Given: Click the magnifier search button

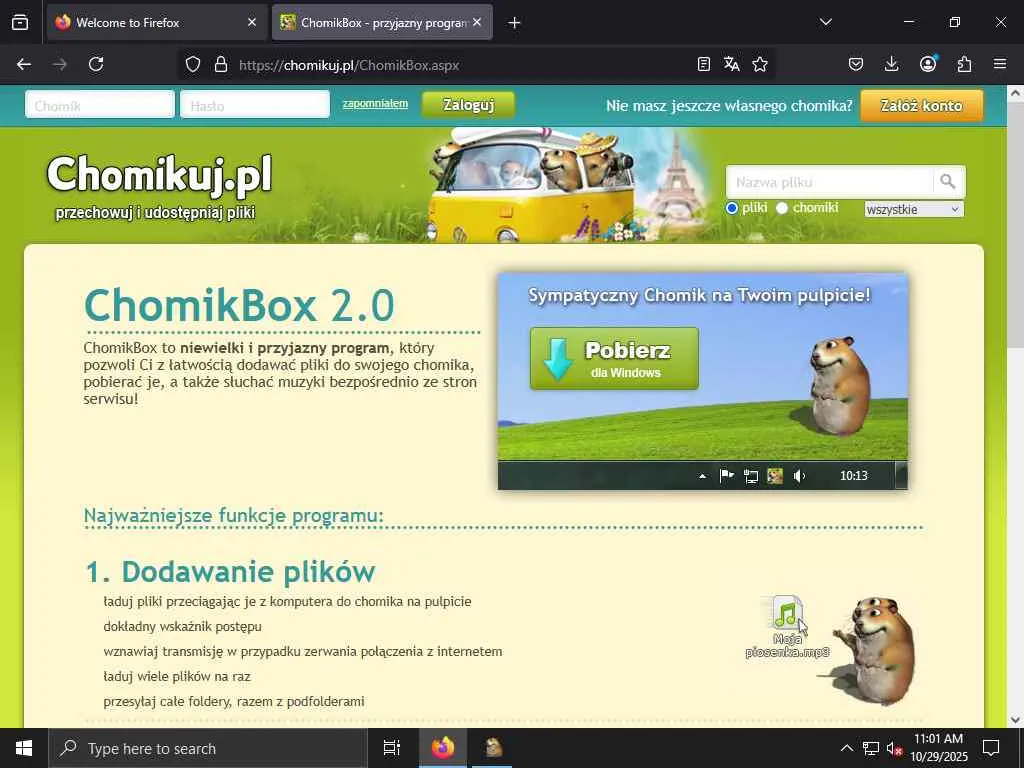Looking at the screenshot, I should (x=948, y=182).
